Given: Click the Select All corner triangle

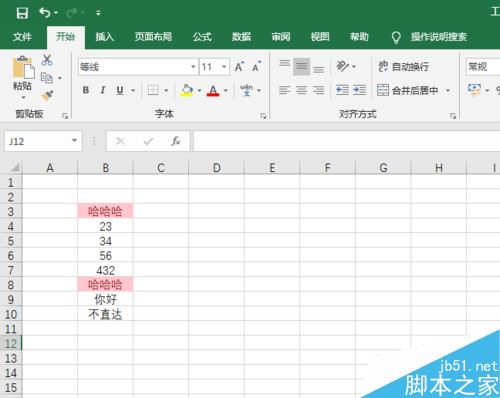Looking at the screenshot, I should (14, 167).
